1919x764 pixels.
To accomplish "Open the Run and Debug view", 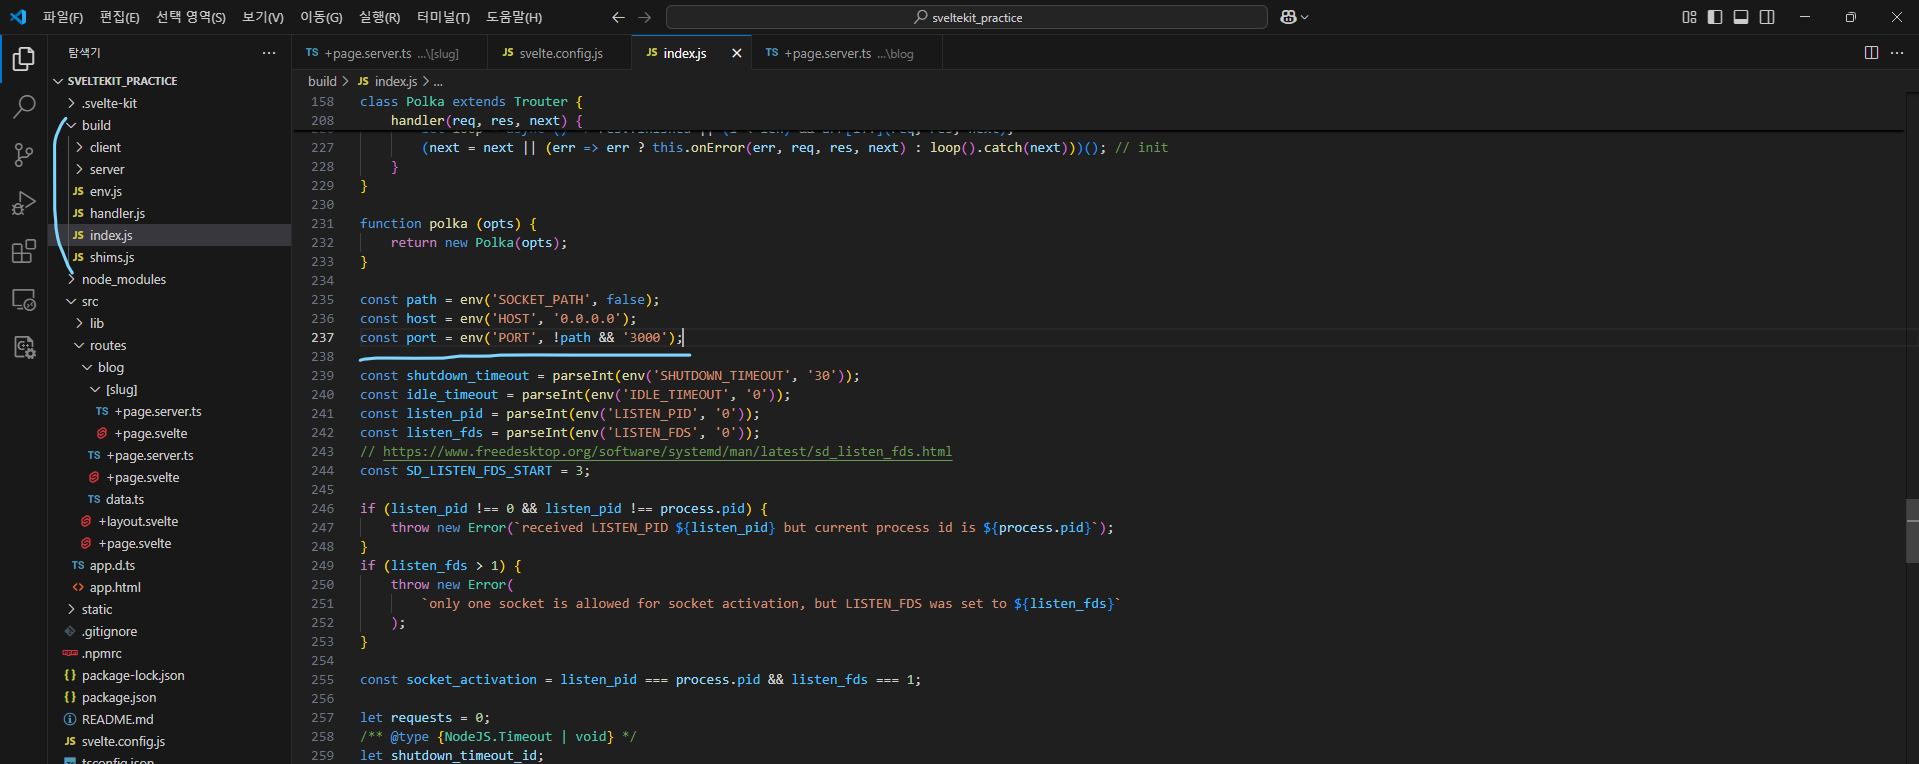I will point(24,203).
